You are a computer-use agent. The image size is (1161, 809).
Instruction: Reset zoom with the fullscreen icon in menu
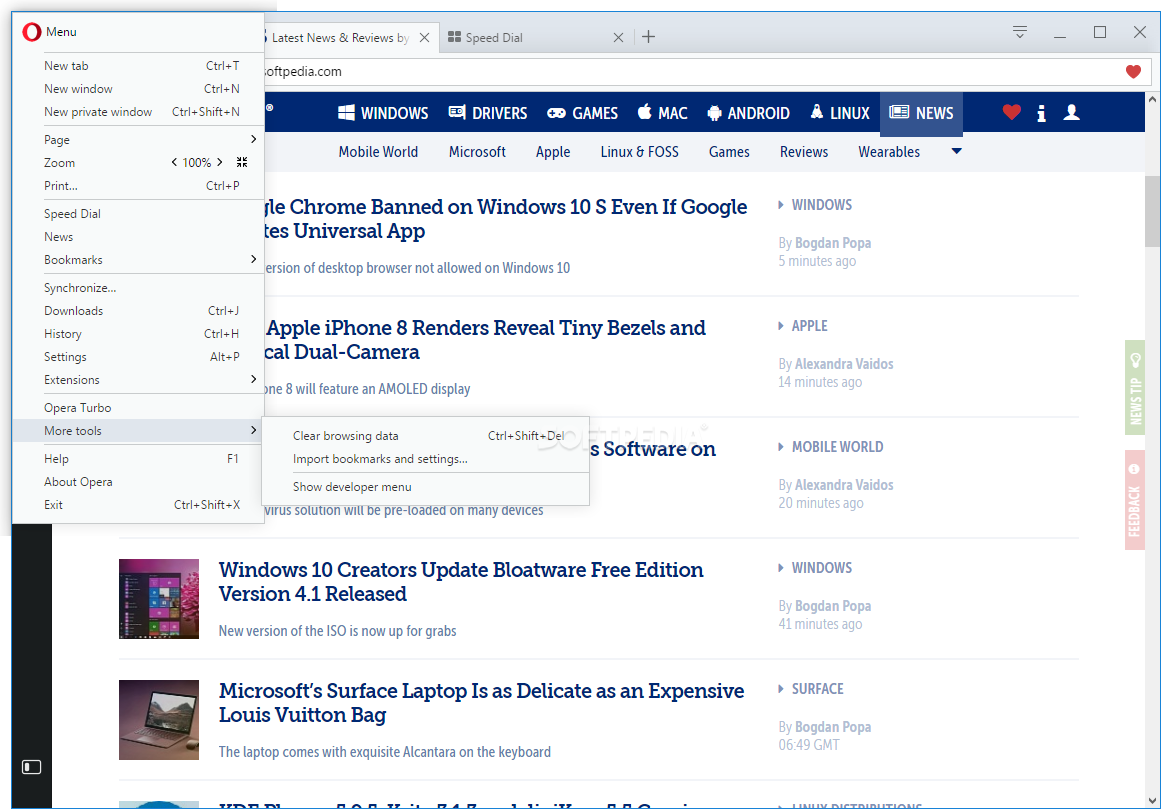[x=242, y=162]
